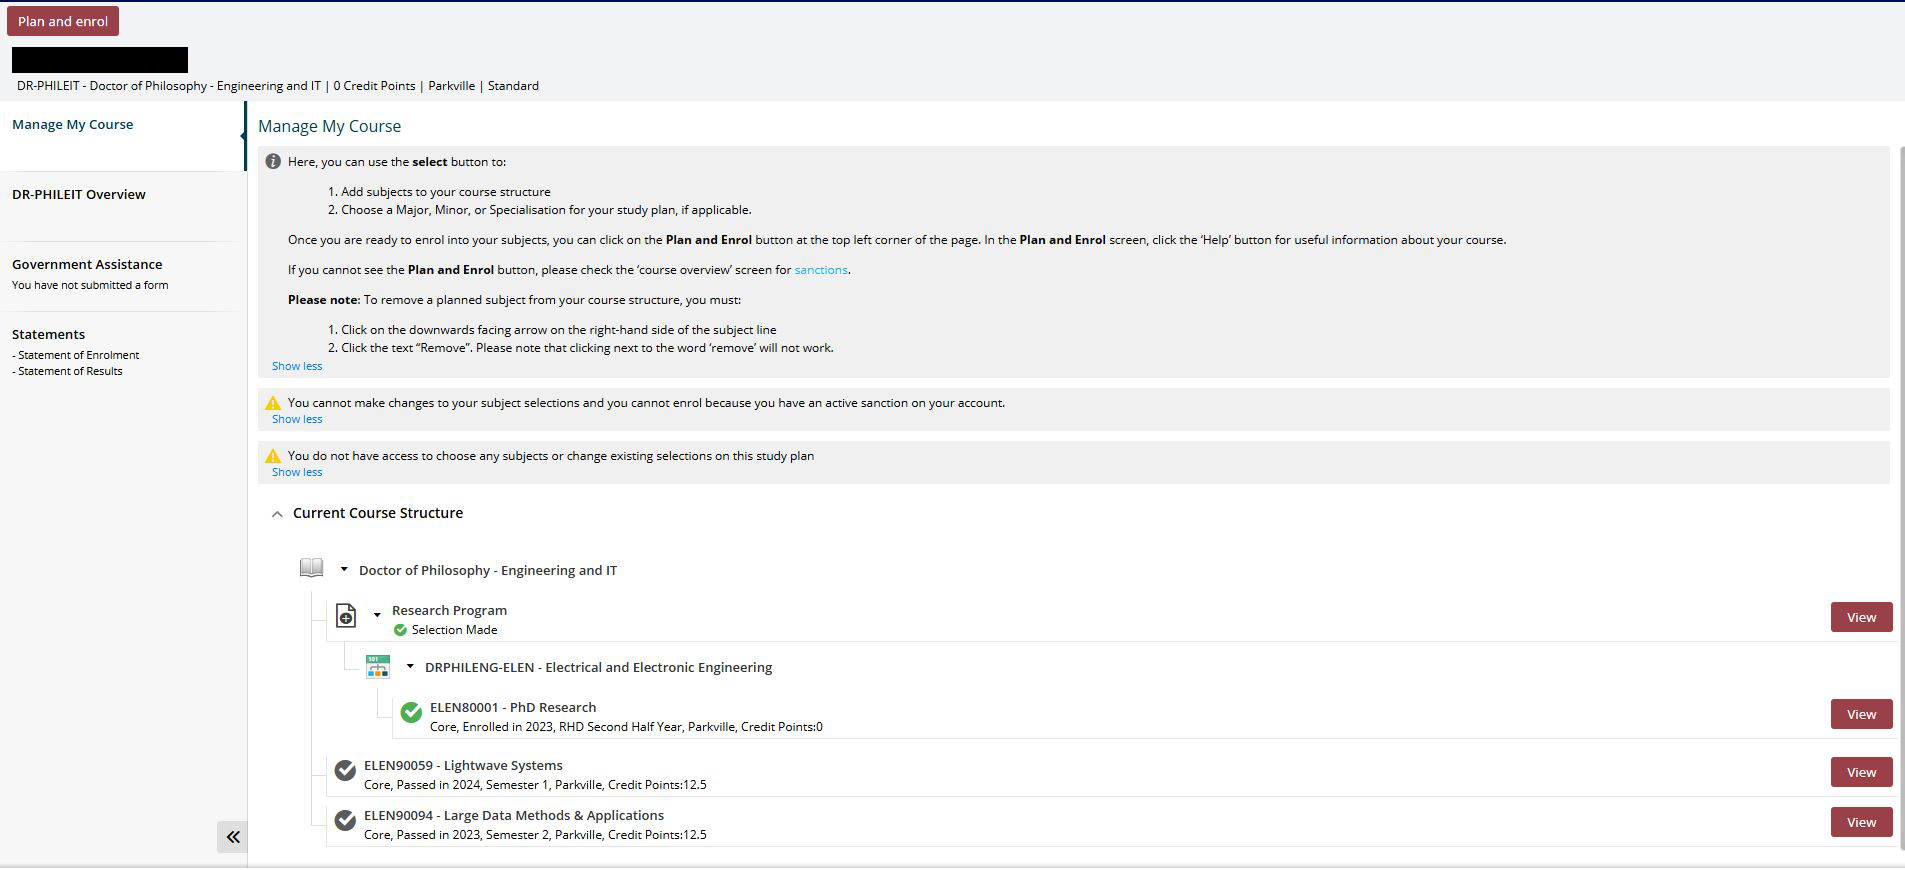1905x870 pixels.
Task: Click grey tick beside ELEN90094 Large Data Methods
Action: click(x=345, y=820)
